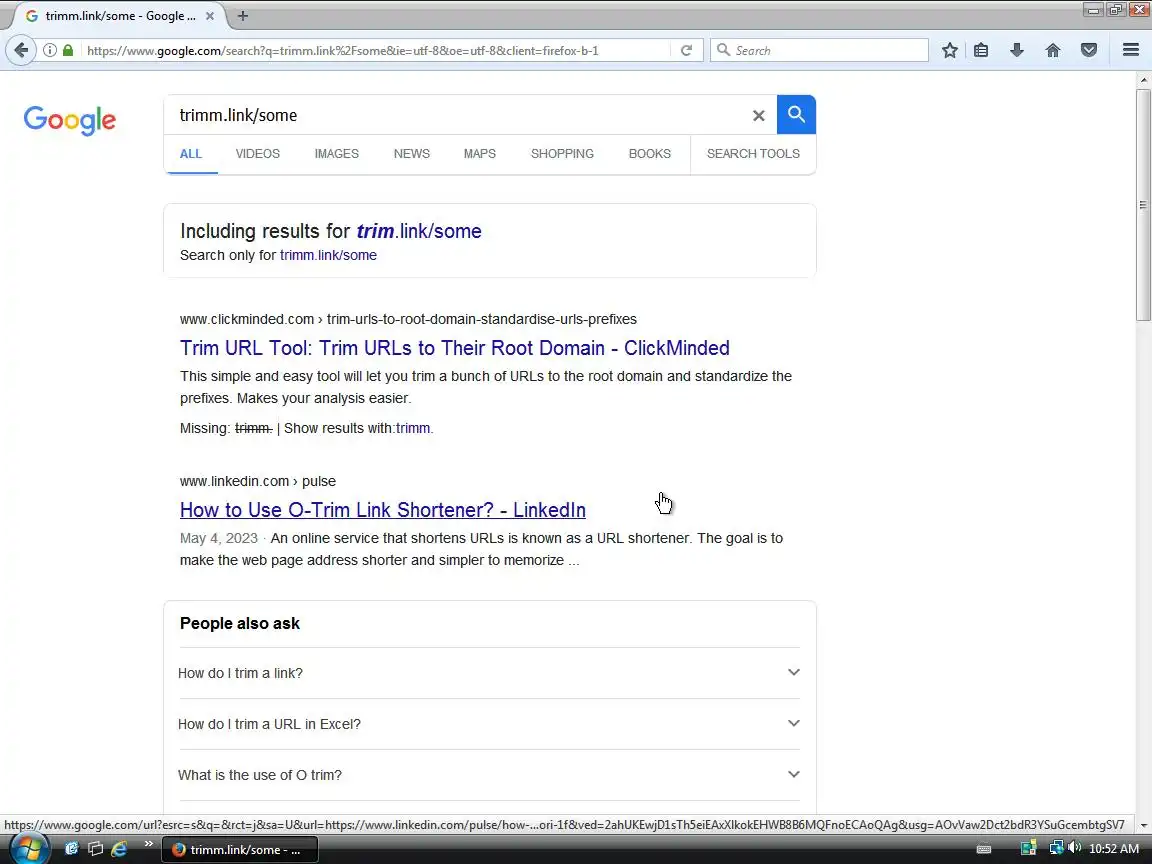This screenshot has width=1152, height=864.
Task: Open the Downloads arrow icon
Action: 1017,50
